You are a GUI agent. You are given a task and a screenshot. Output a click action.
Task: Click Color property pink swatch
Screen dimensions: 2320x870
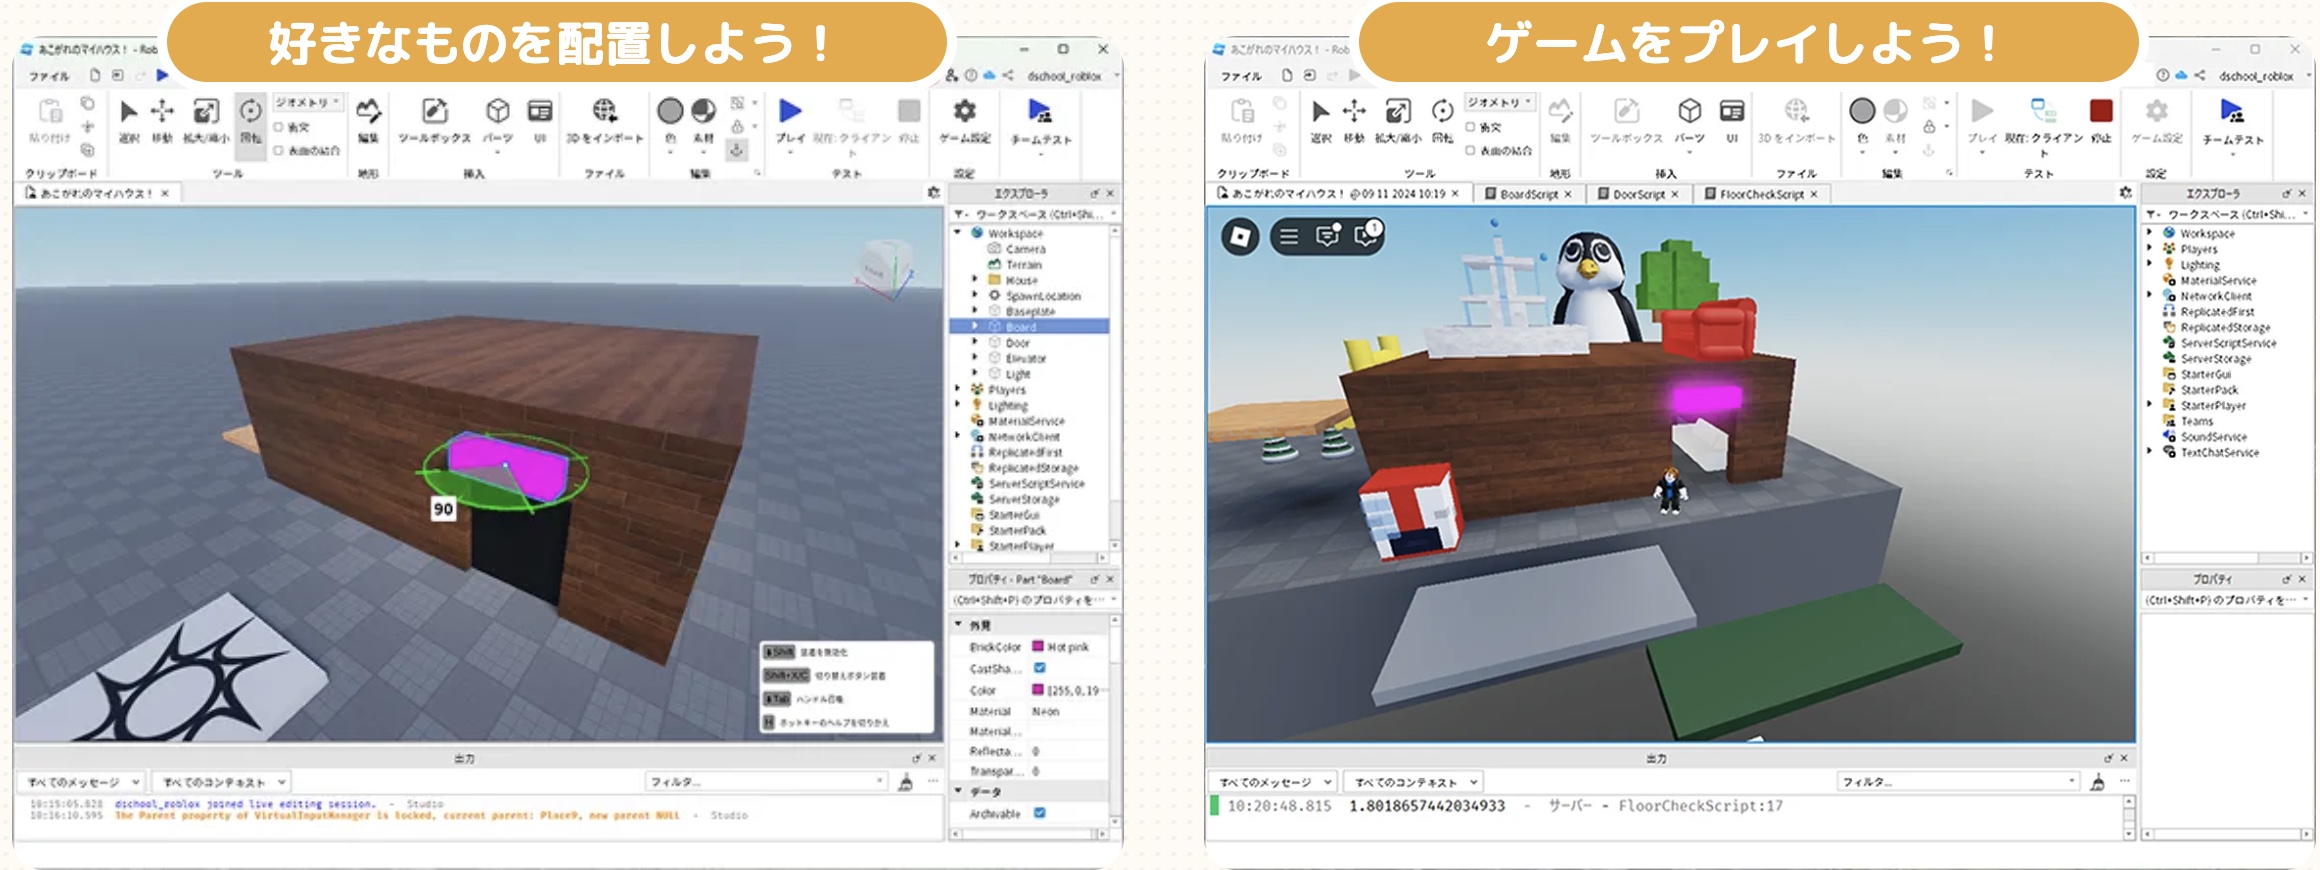click(x=1038, y=690)
